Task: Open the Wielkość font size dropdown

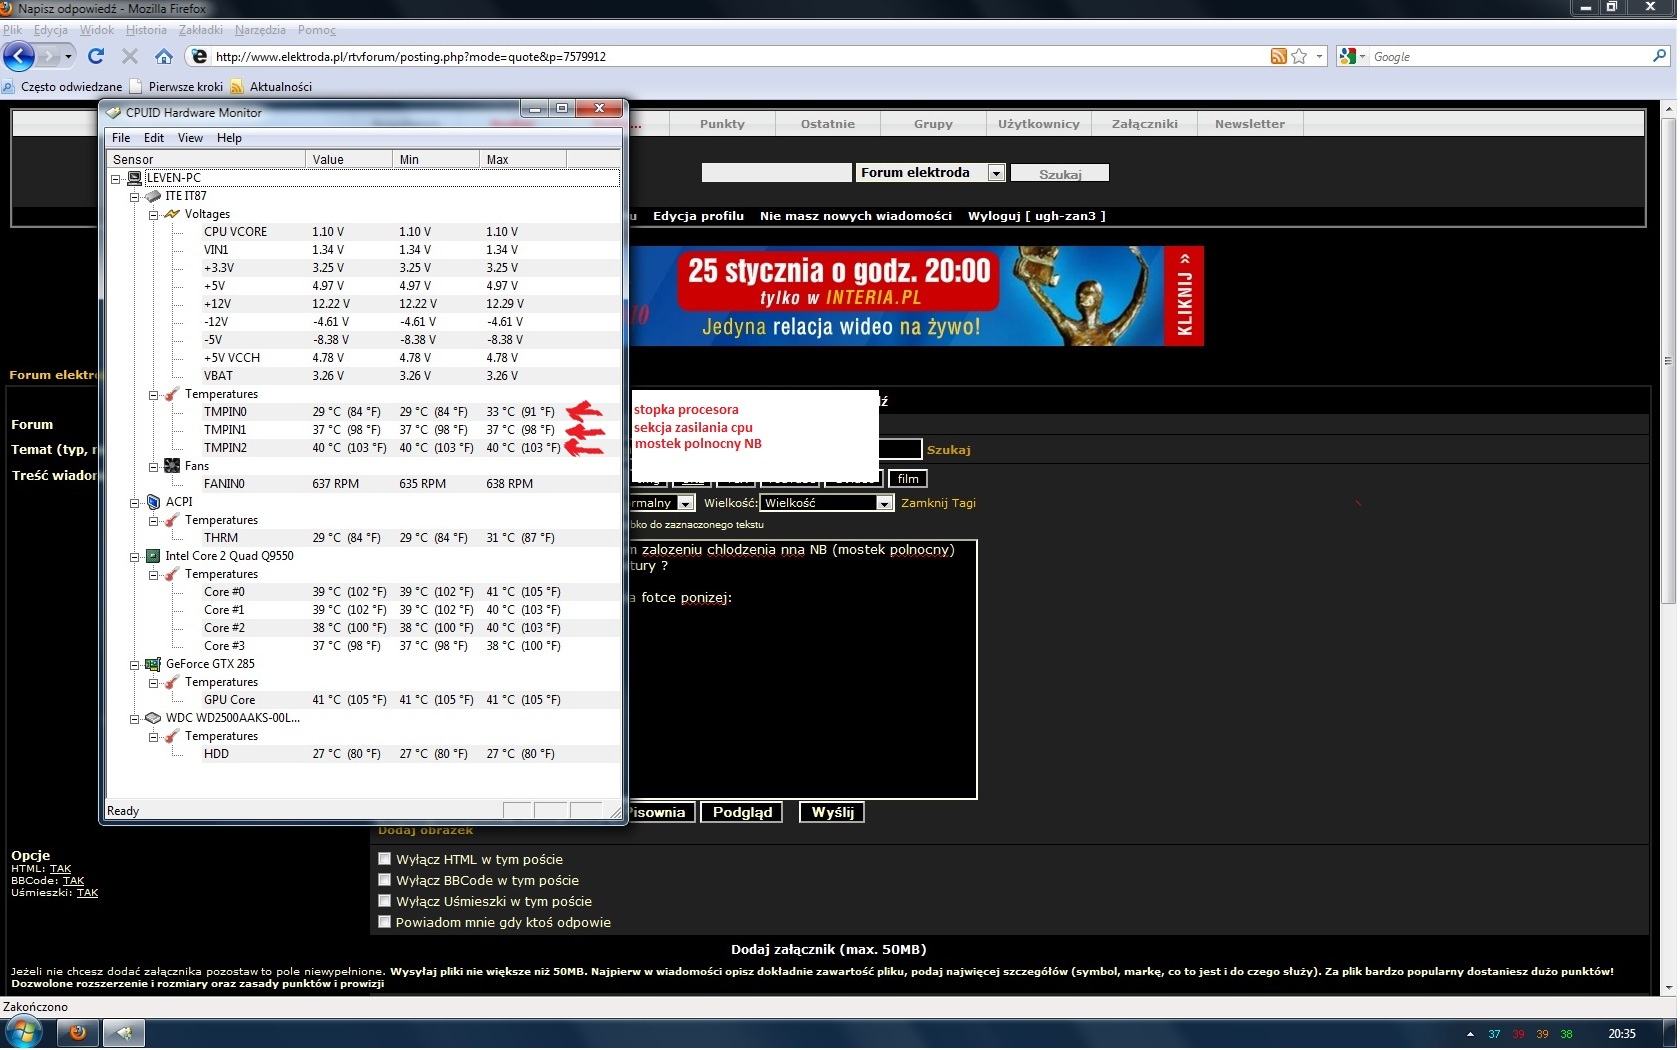Action: point(826,503)
